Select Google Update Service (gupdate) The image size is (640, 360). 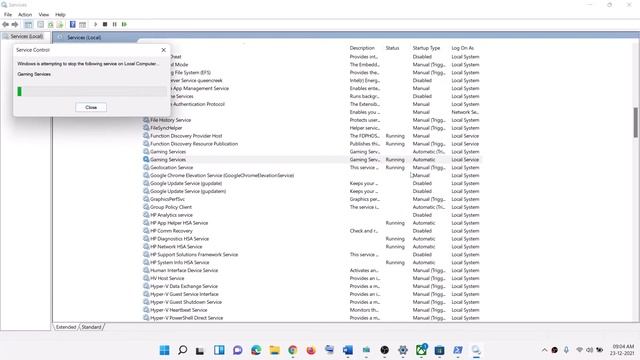point(312,183)
